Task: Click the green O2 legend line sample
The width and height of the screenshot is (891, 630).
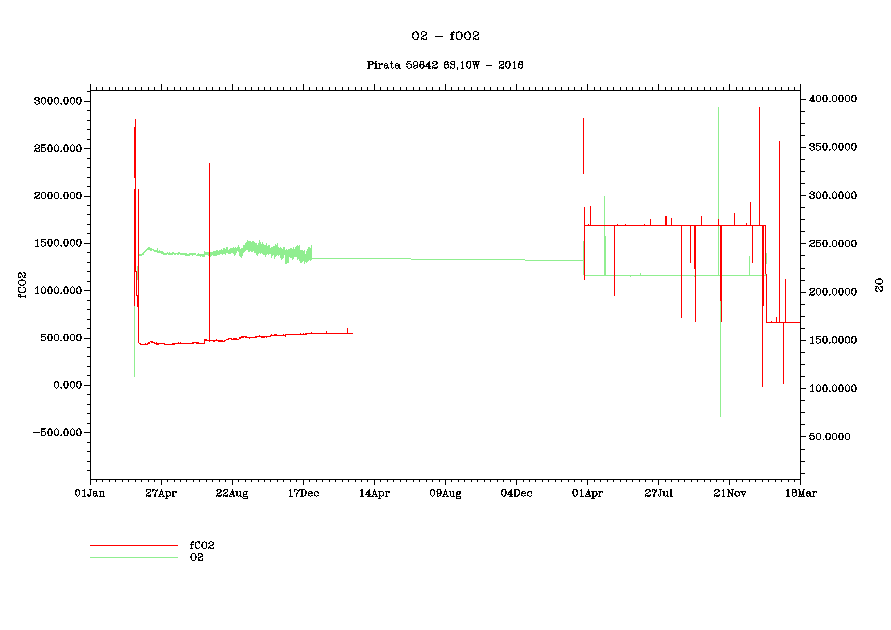Action: click(133, 557)
